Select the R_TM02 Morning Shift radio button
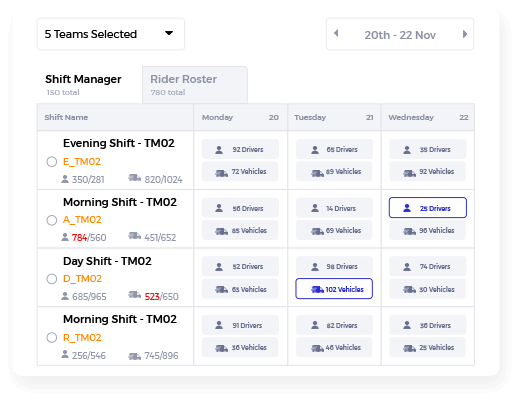The height and width of the screenshot is (401, 520). tap(52, 337)
